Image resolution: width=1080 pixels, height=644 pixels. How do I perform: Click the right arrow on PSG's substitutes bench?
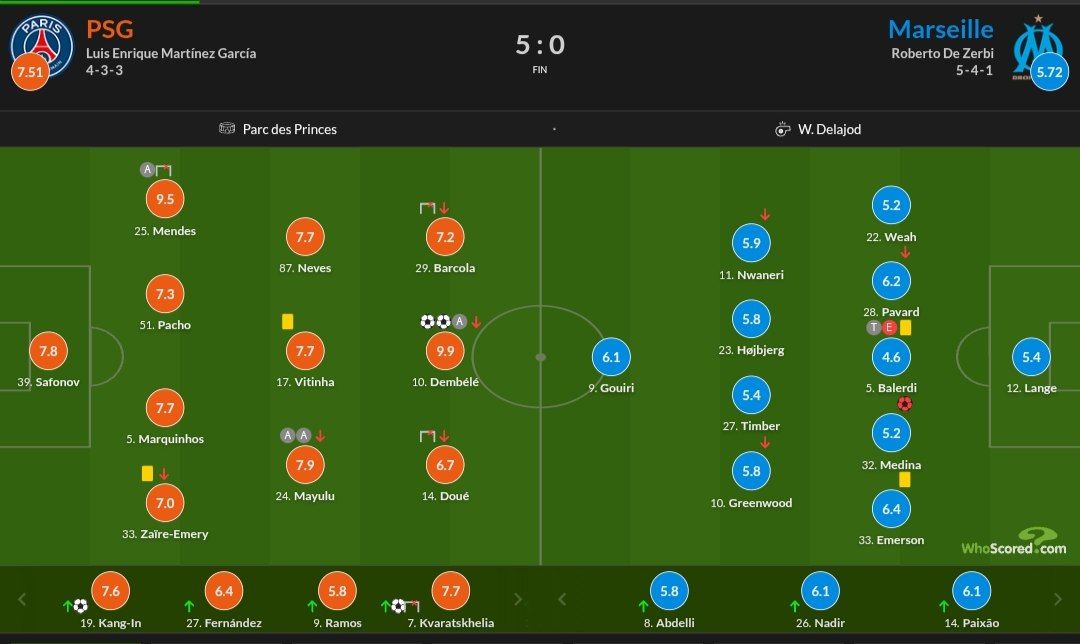518,600
